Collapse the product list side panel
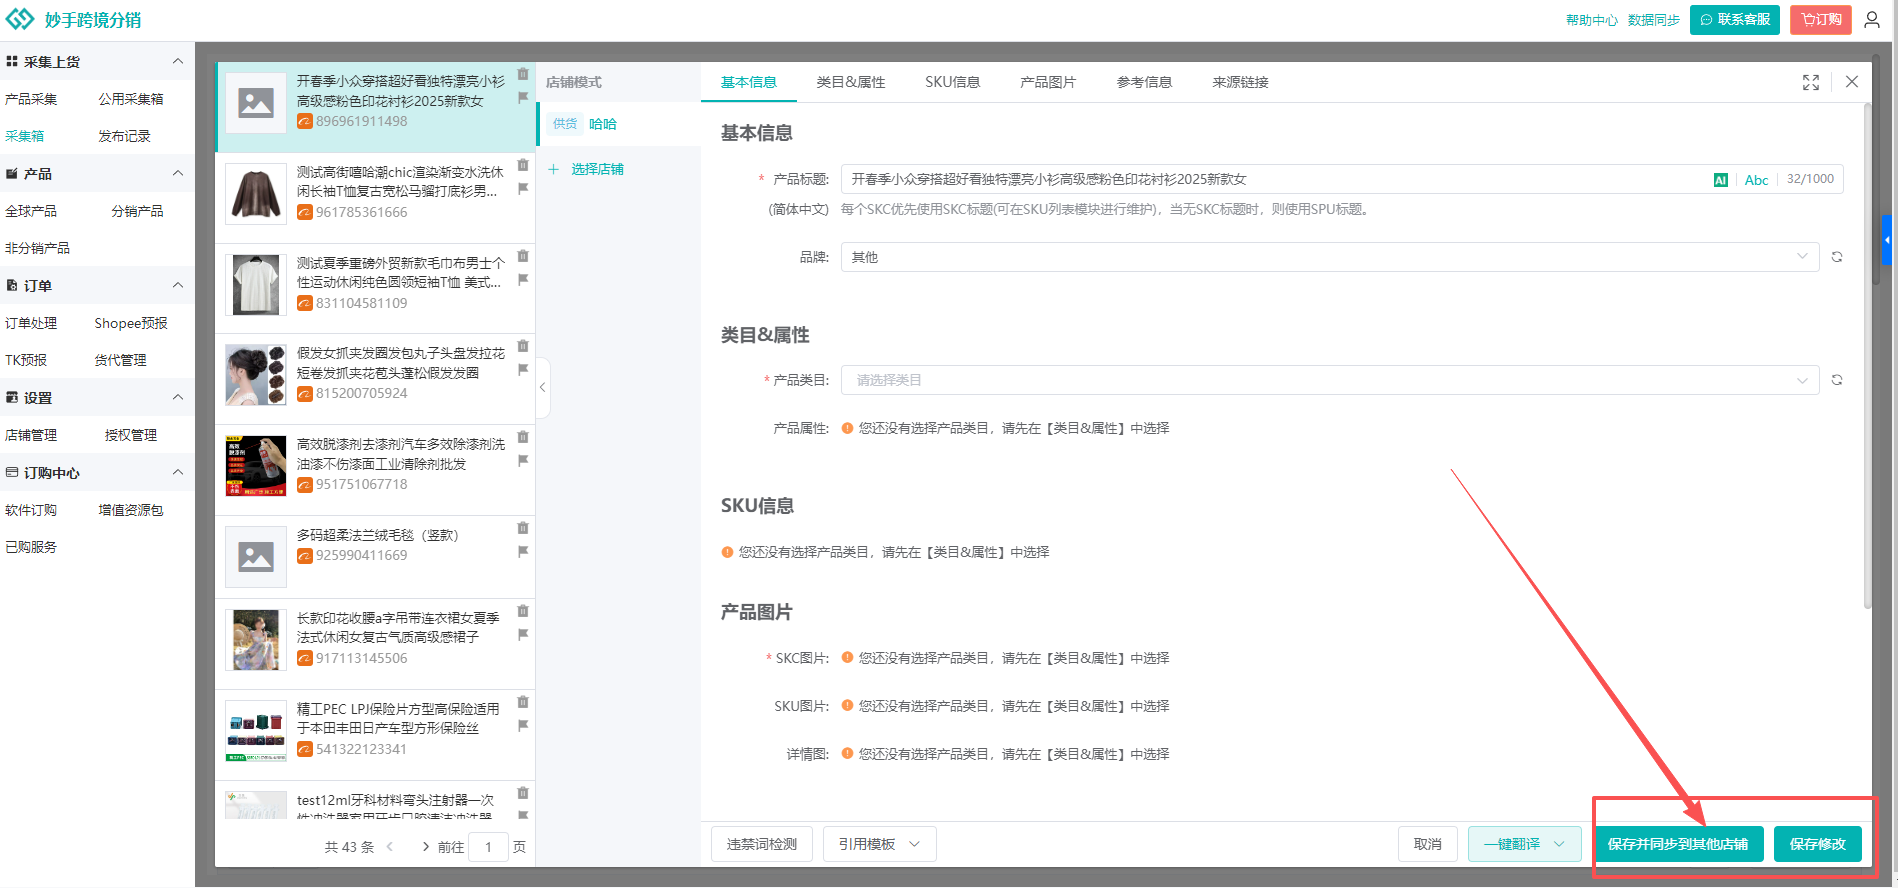The height and width of the screenshot is (888, 1898). click(x=542, y=387)
